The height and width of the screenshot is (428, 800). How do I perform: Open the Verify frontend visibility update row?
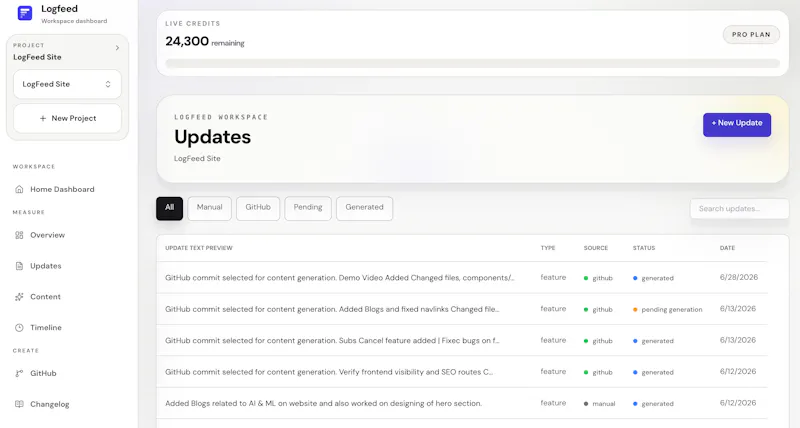(x=462, y=372)
